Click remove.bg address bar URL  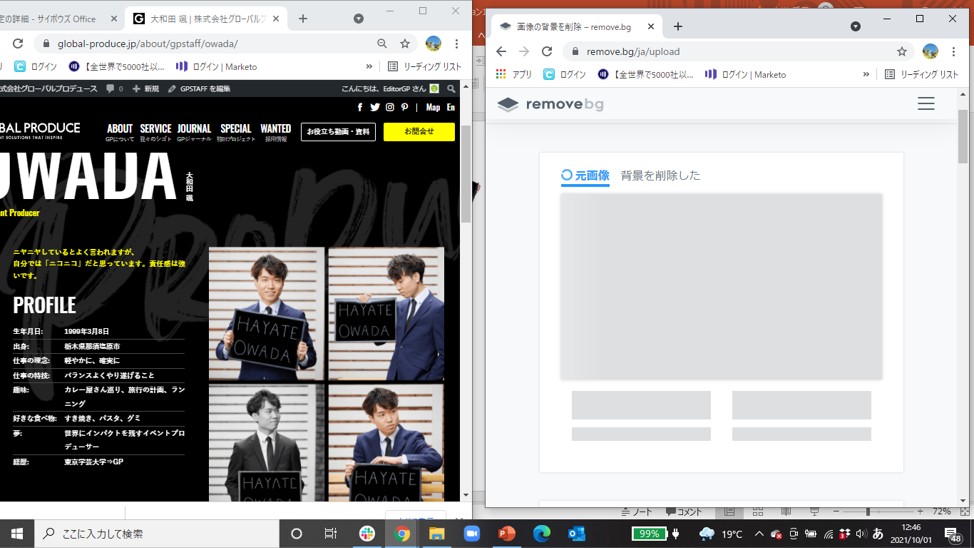tap(633, 52)
